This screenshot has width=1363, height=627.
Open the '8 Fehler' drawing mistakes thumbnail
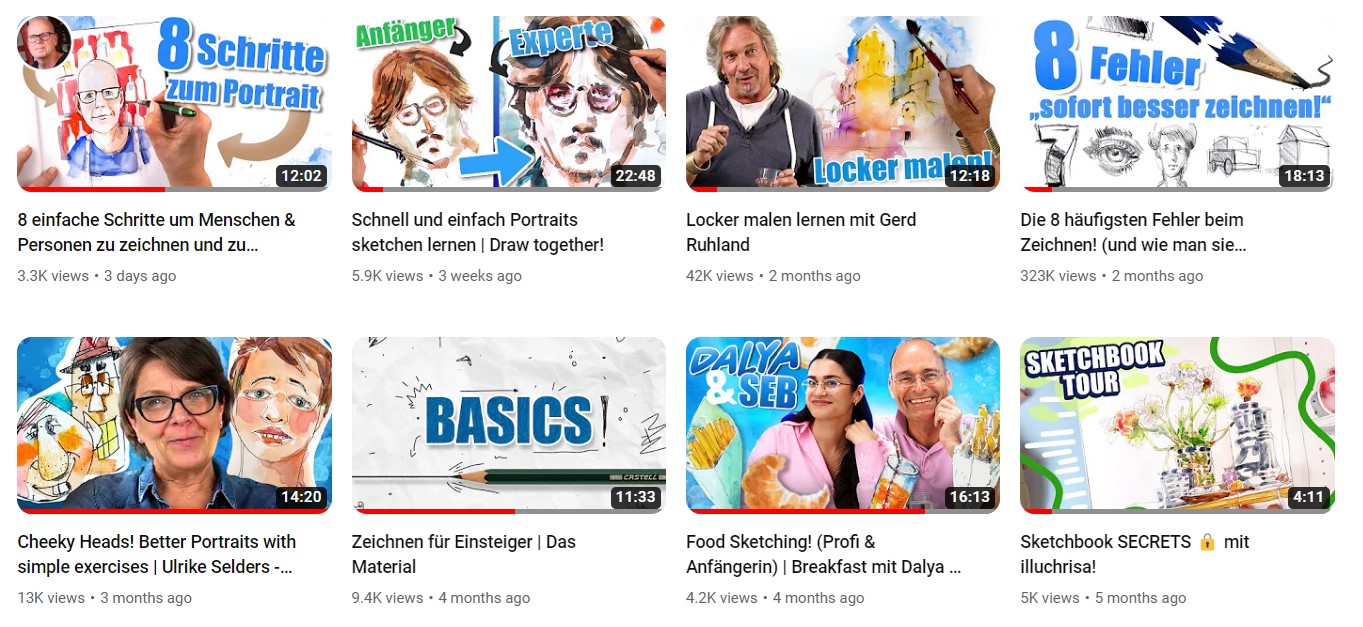[1177, 103]
